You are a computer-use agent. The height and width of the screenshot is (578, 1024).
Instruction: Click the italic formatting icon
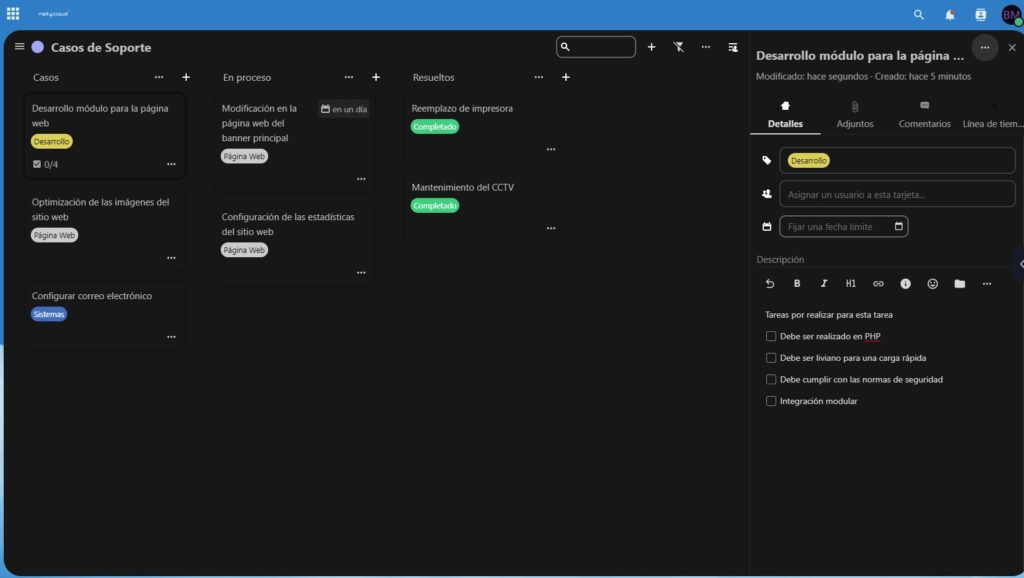click(824, 283)
